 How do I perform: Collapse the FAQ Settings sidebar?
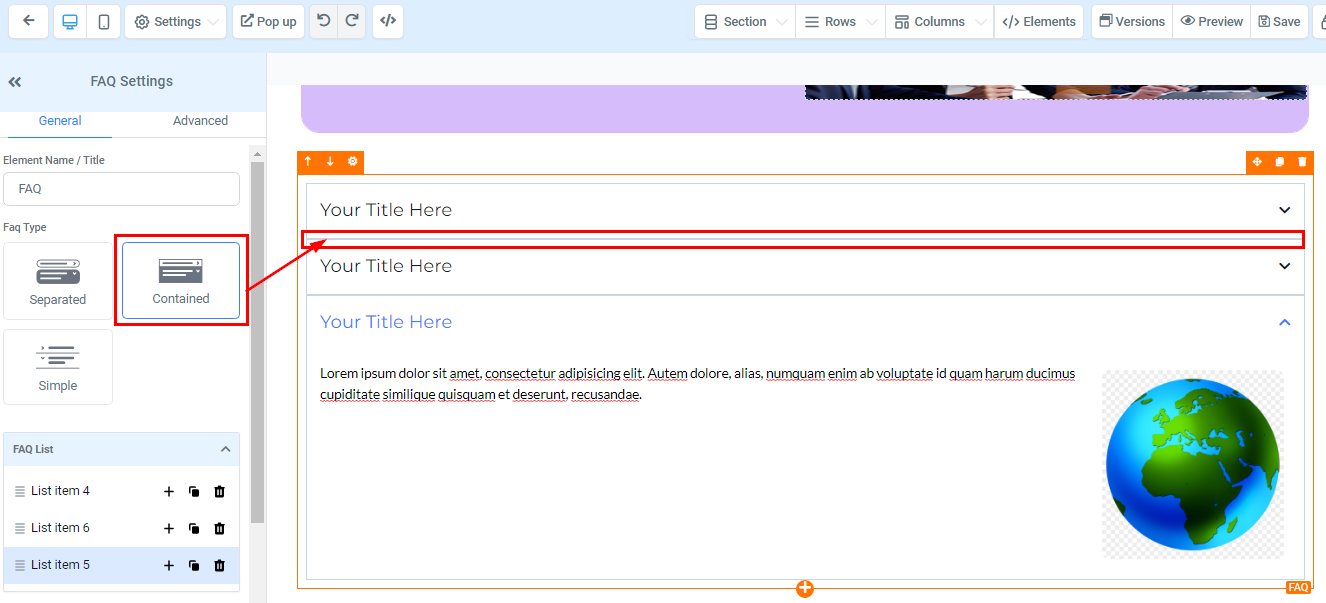15,82
